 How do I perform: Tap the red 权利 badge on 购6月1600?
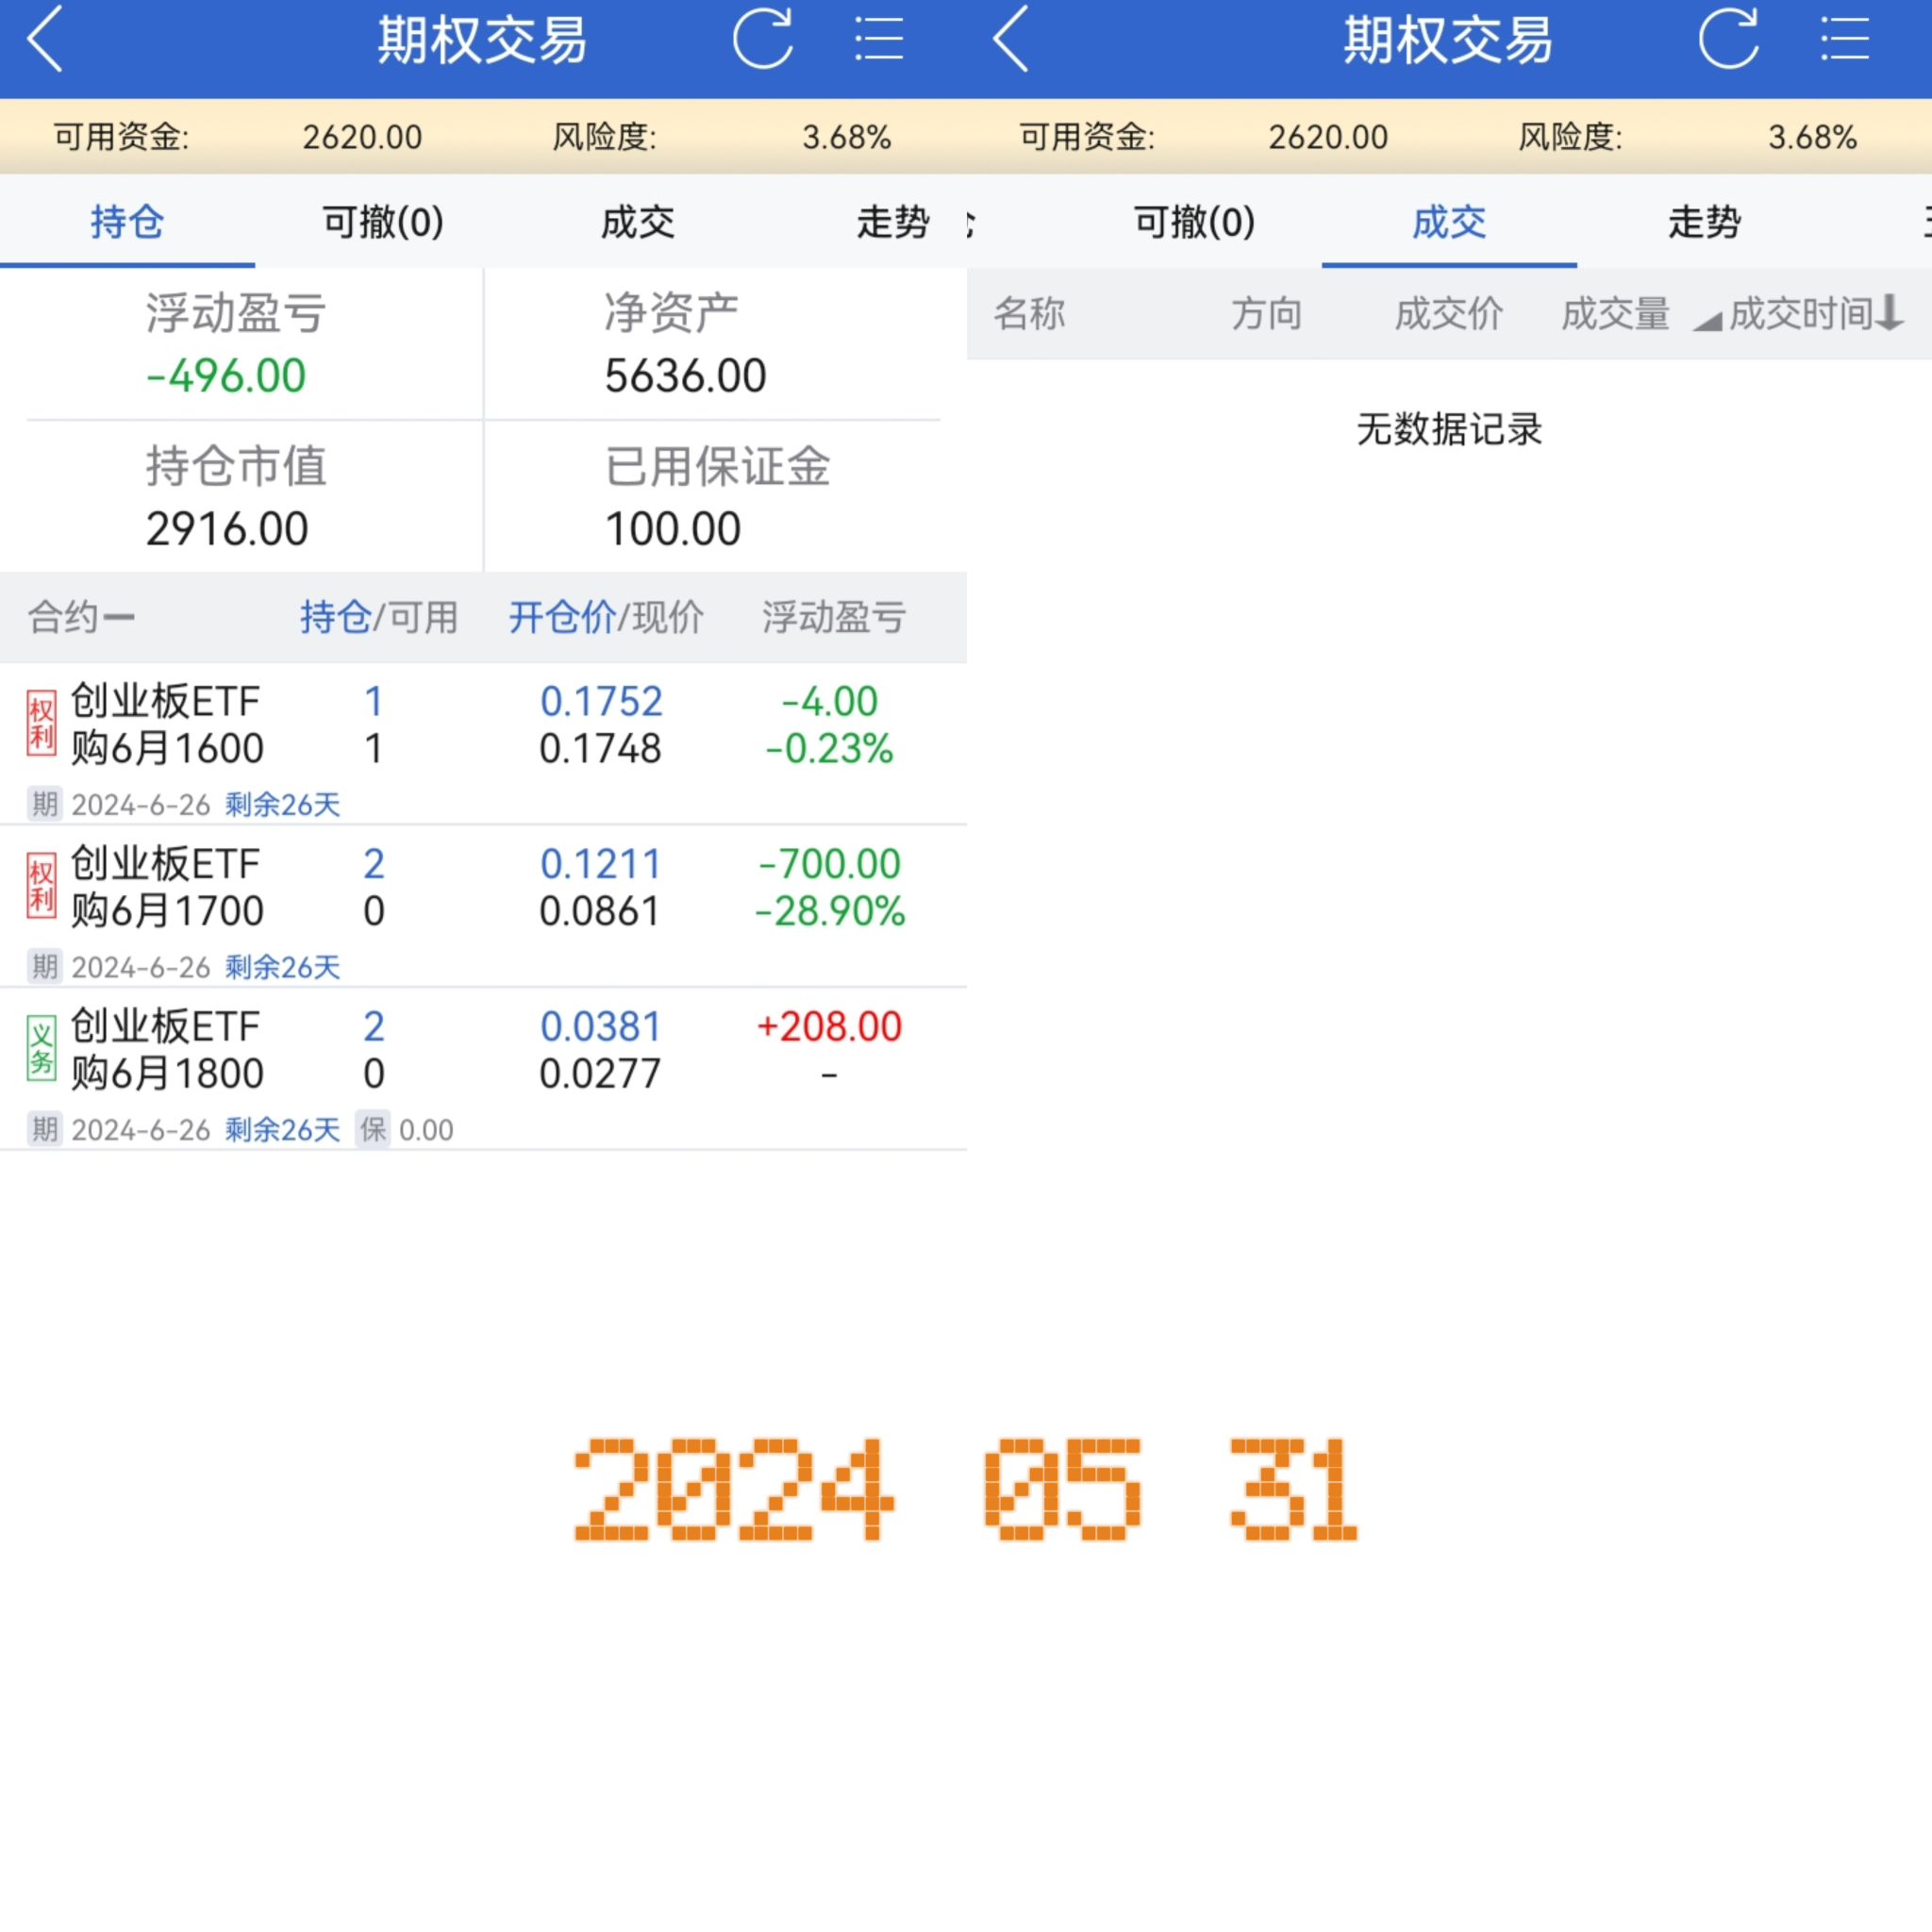coord(41,723)
